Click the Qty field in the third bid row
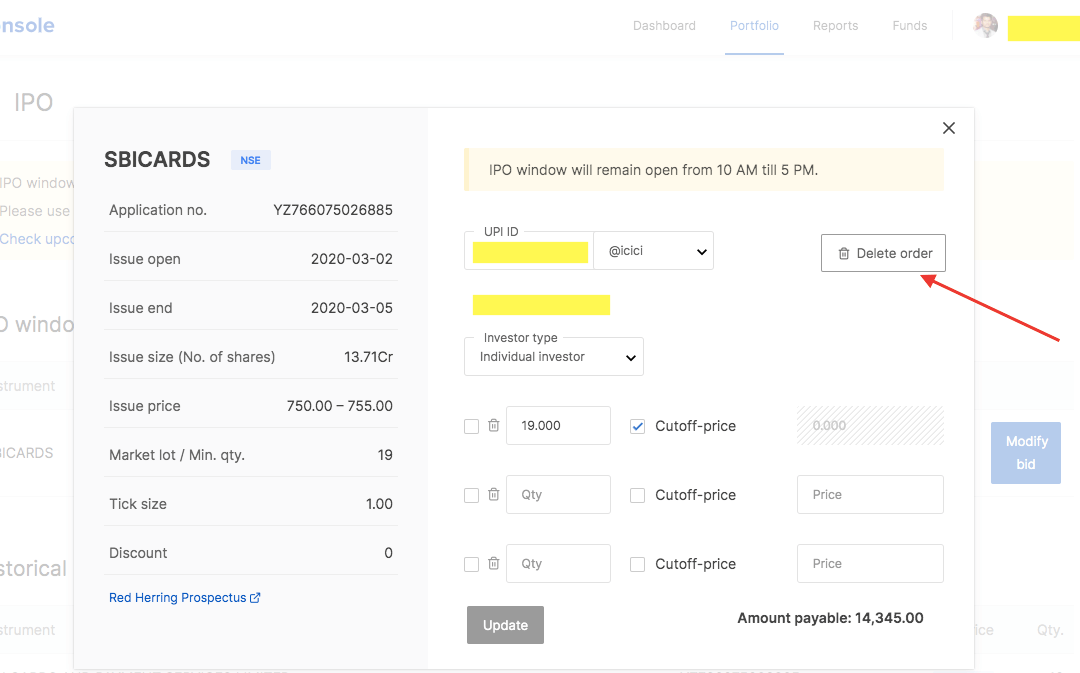Viewport: 1080px width, 673px height. (558, 563)
